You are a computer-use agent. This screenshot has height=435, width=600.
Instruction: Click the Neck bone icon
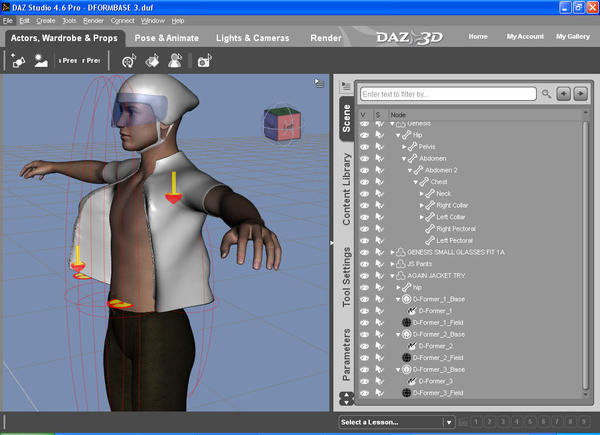click(x=430, y=194)
